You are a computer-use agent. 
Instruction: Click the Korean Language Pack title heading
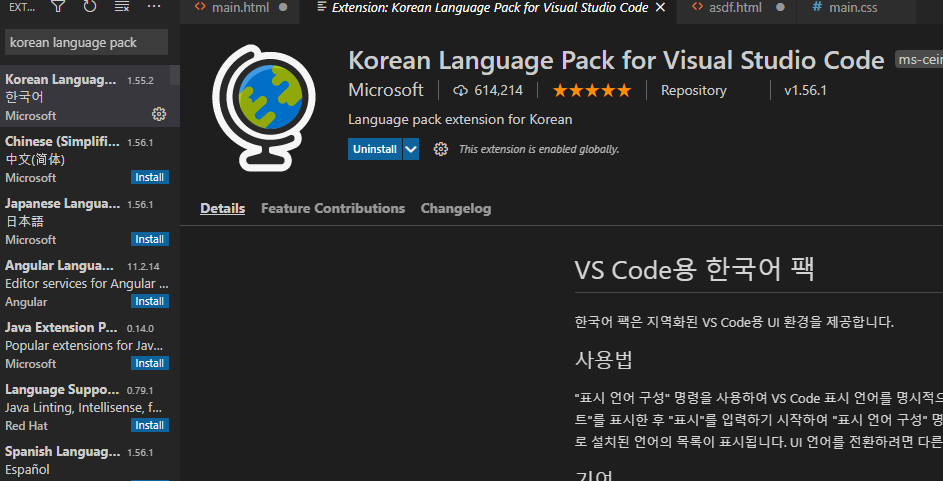616,61
